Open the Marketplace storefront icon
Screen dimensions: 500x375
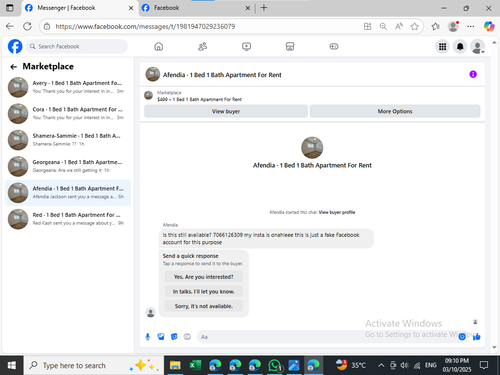pos(290,46)
